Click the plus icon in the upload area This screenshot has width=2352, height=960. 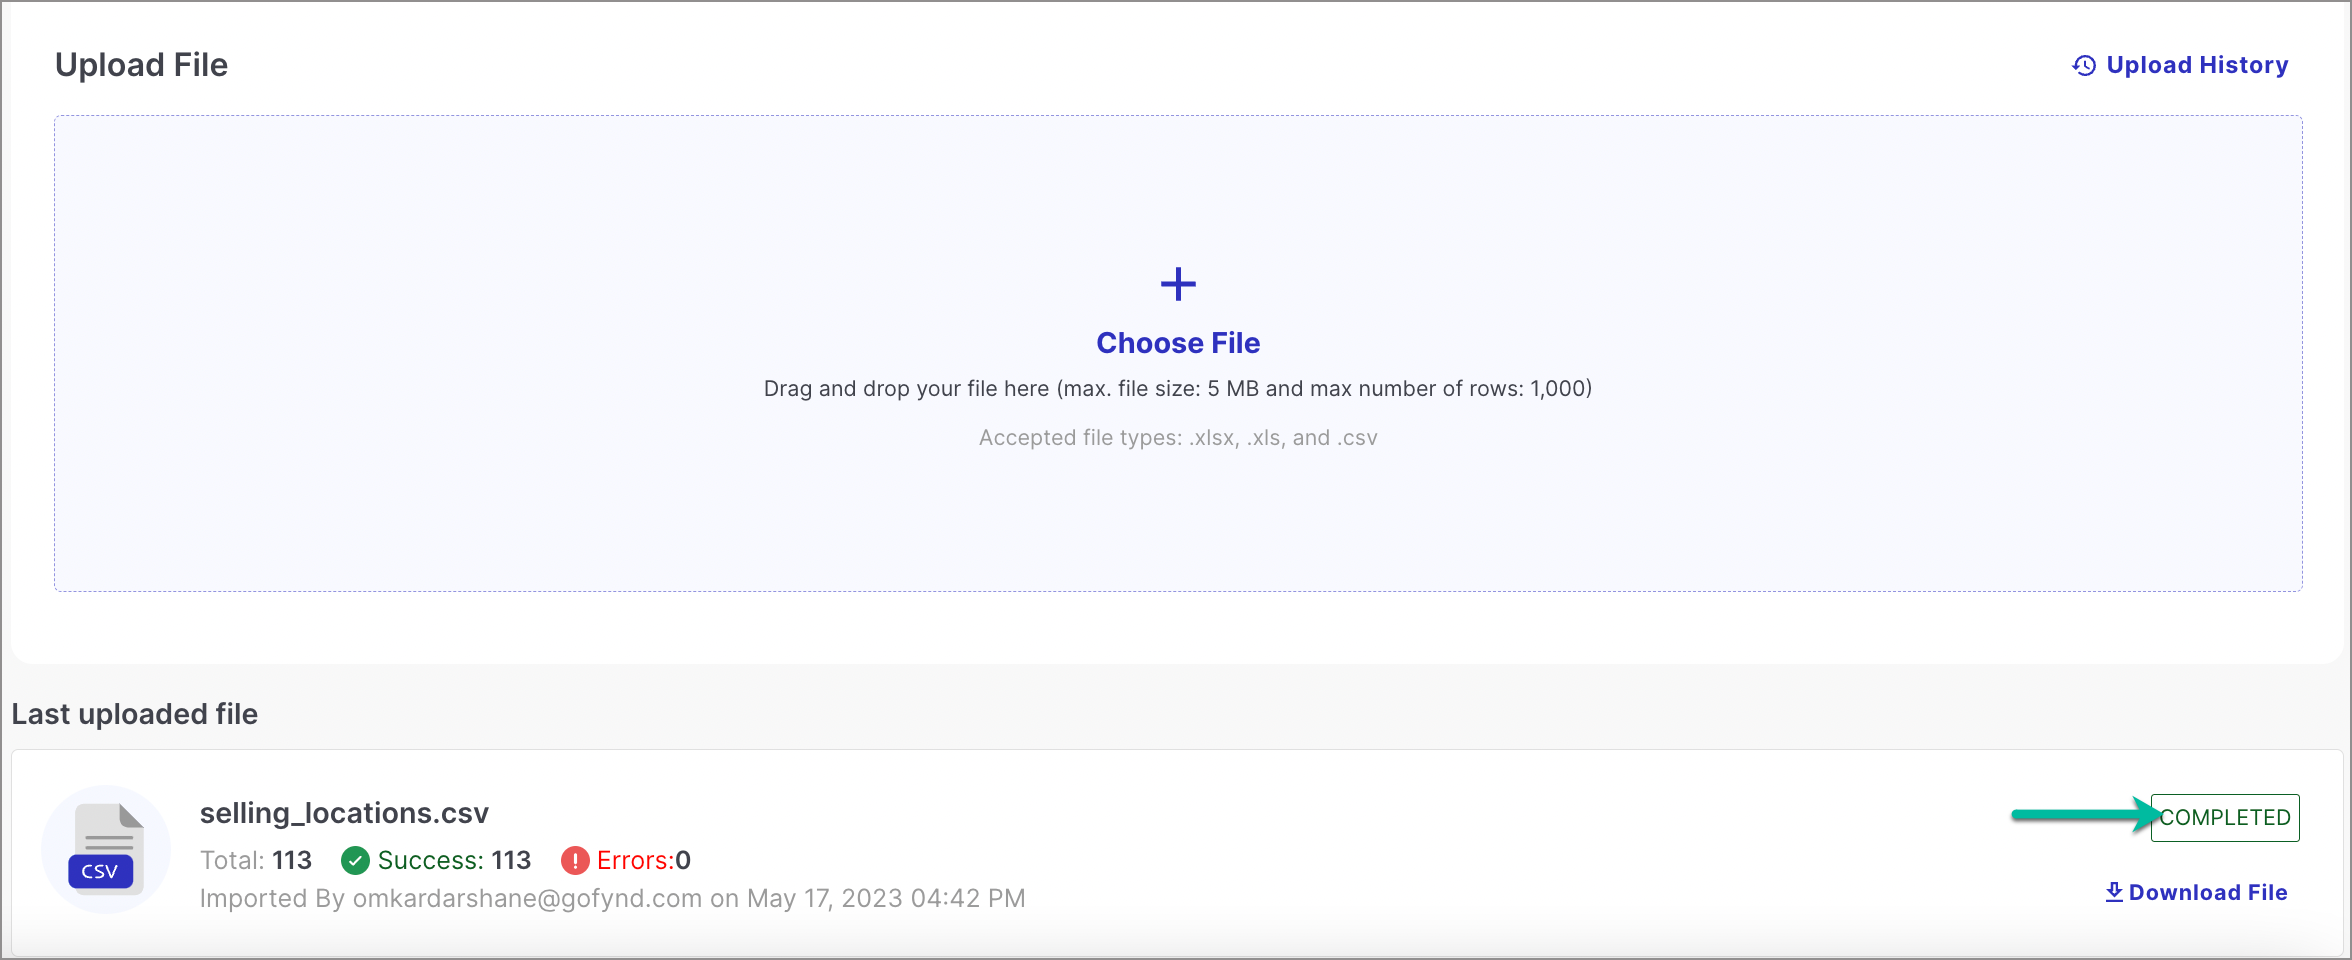pos(1178,284)
